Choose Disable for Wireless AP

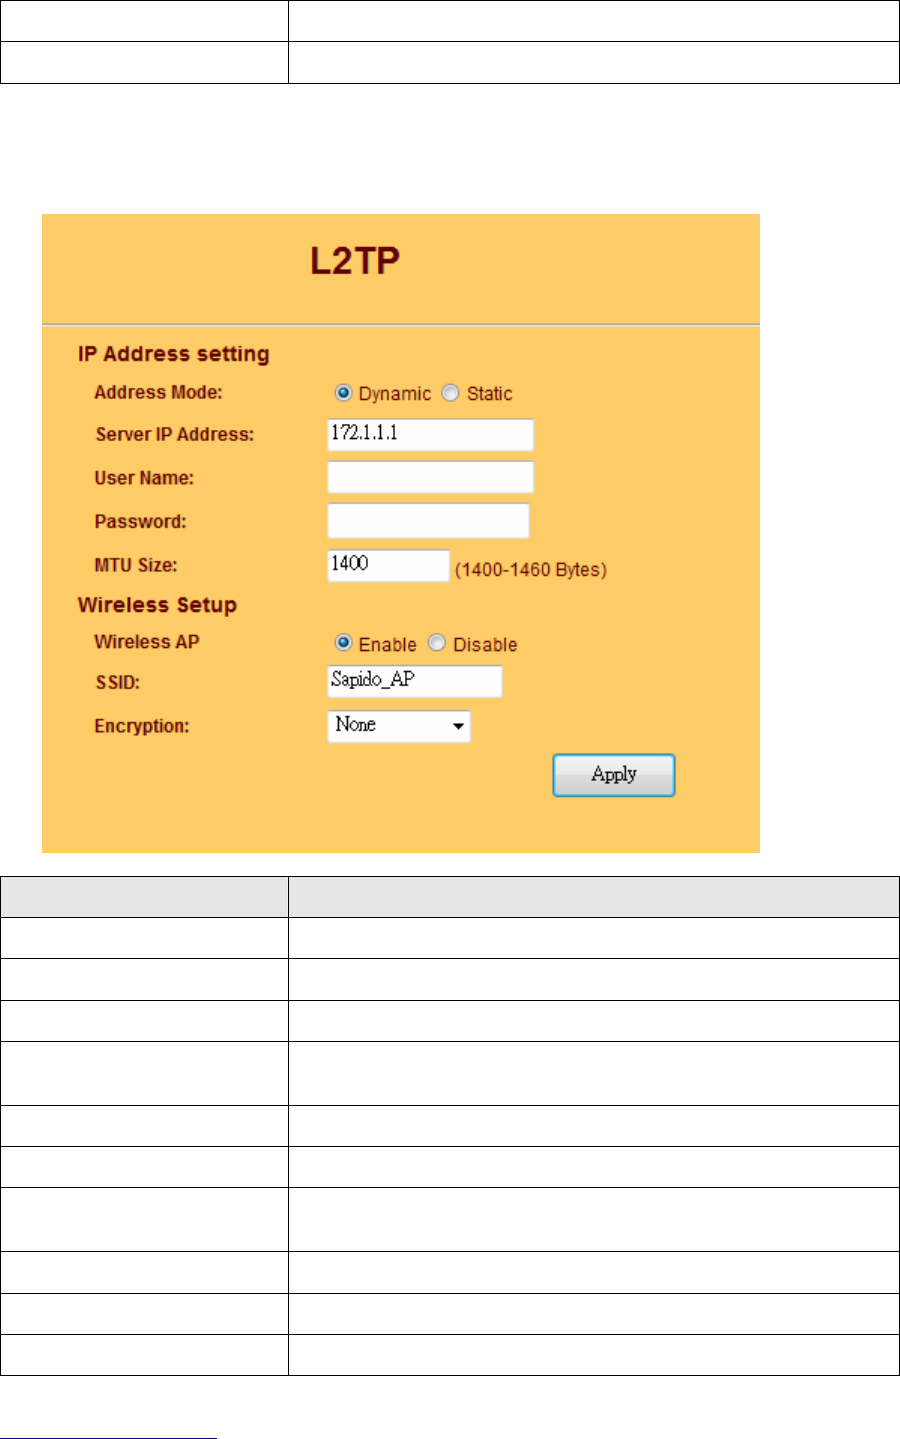436,643
